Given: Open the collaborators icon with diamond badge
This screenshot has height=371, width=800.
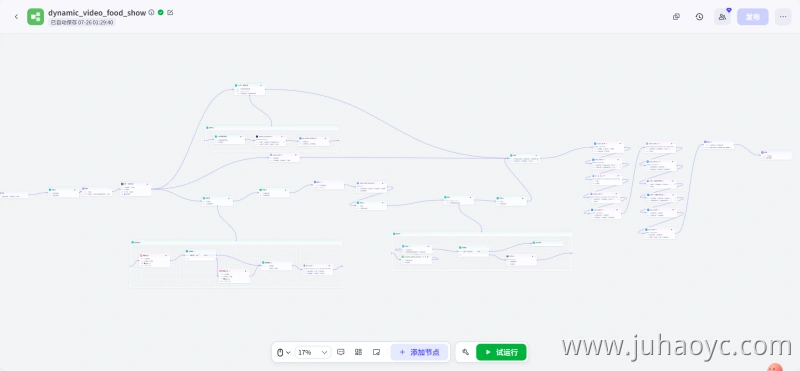Looking at the screenshot, I should pos(722,17).
